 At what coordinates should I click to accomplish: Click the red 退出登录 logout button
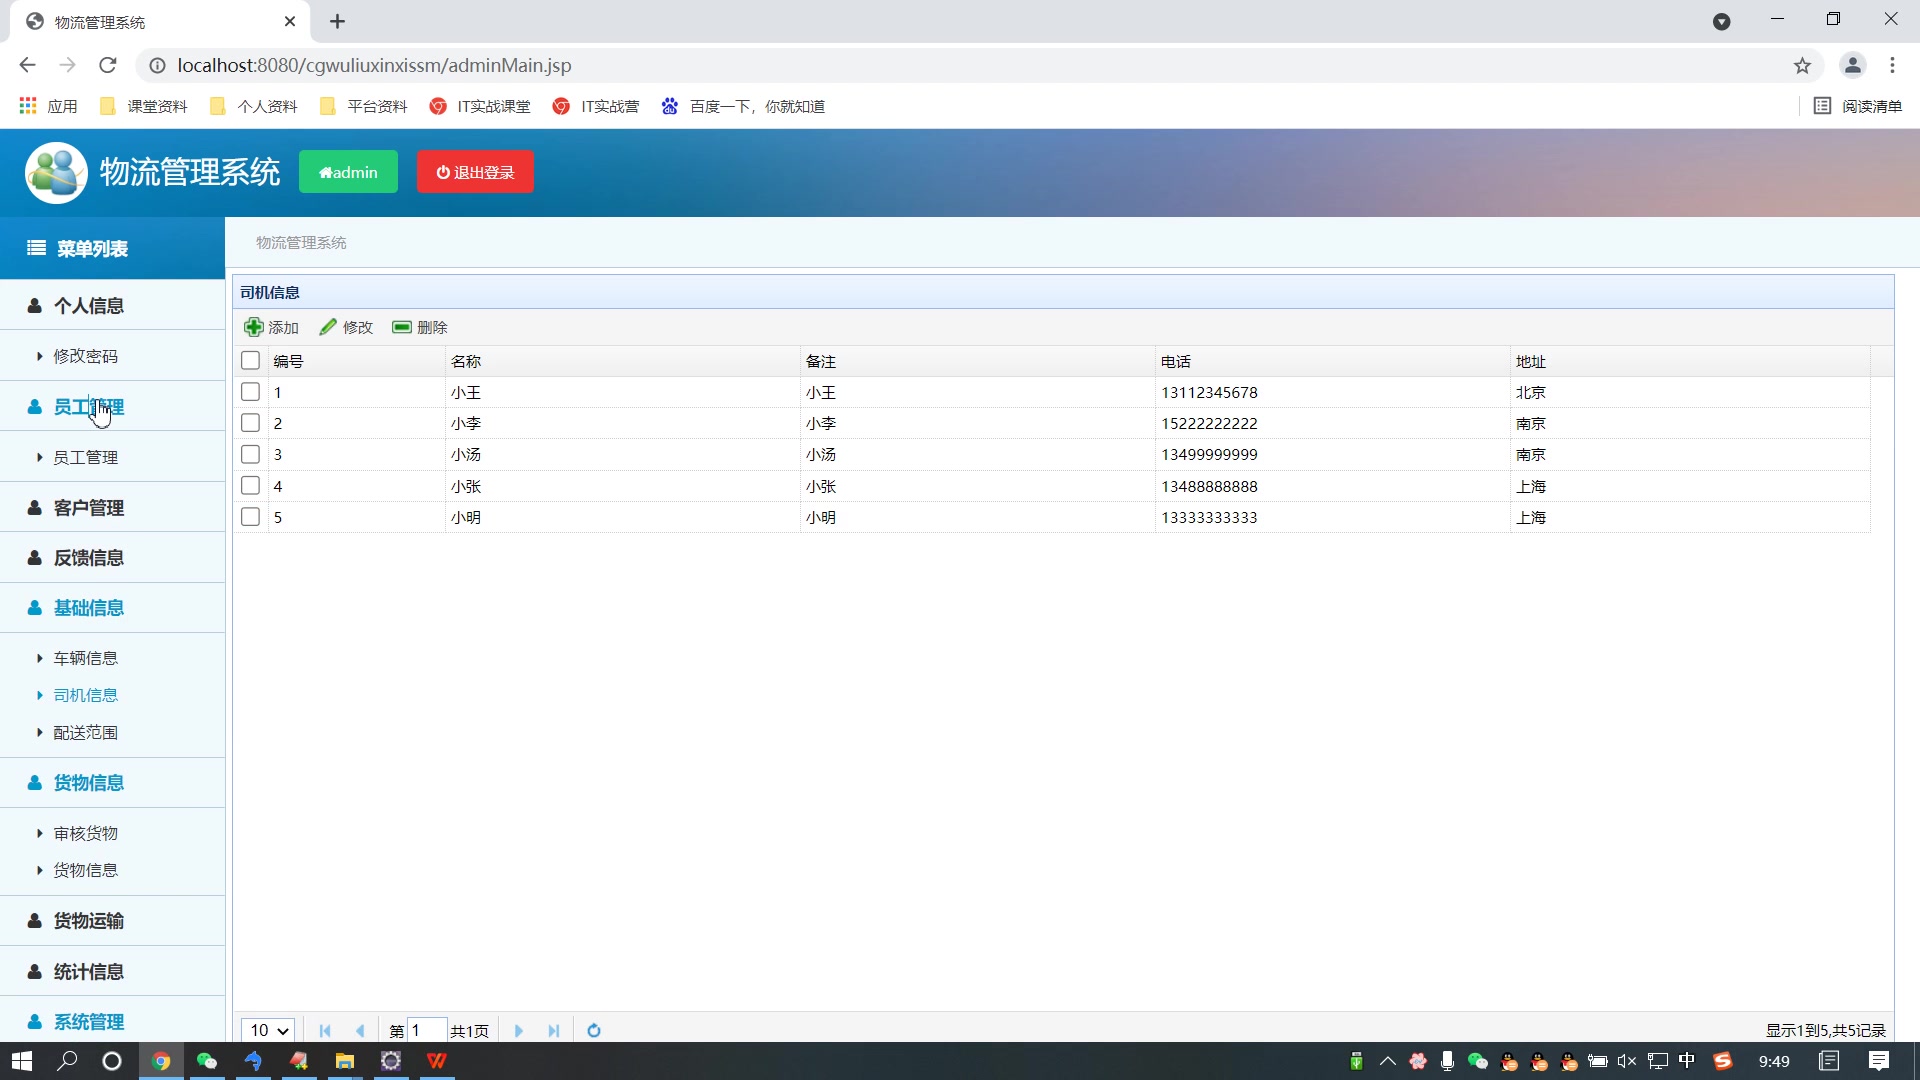tap(475, 172)
